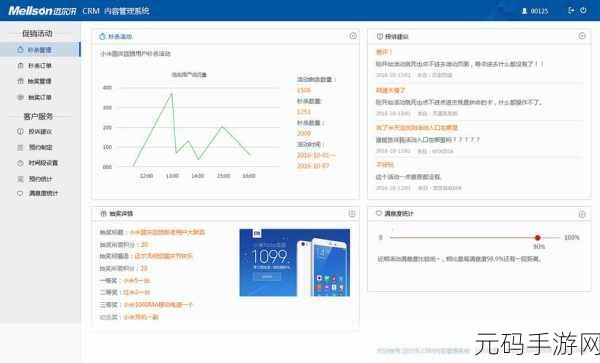This screenshot has width=600, height=363.
Task: Click the 秒杀管理 home icon in sidebar
Action: (20, 50)
